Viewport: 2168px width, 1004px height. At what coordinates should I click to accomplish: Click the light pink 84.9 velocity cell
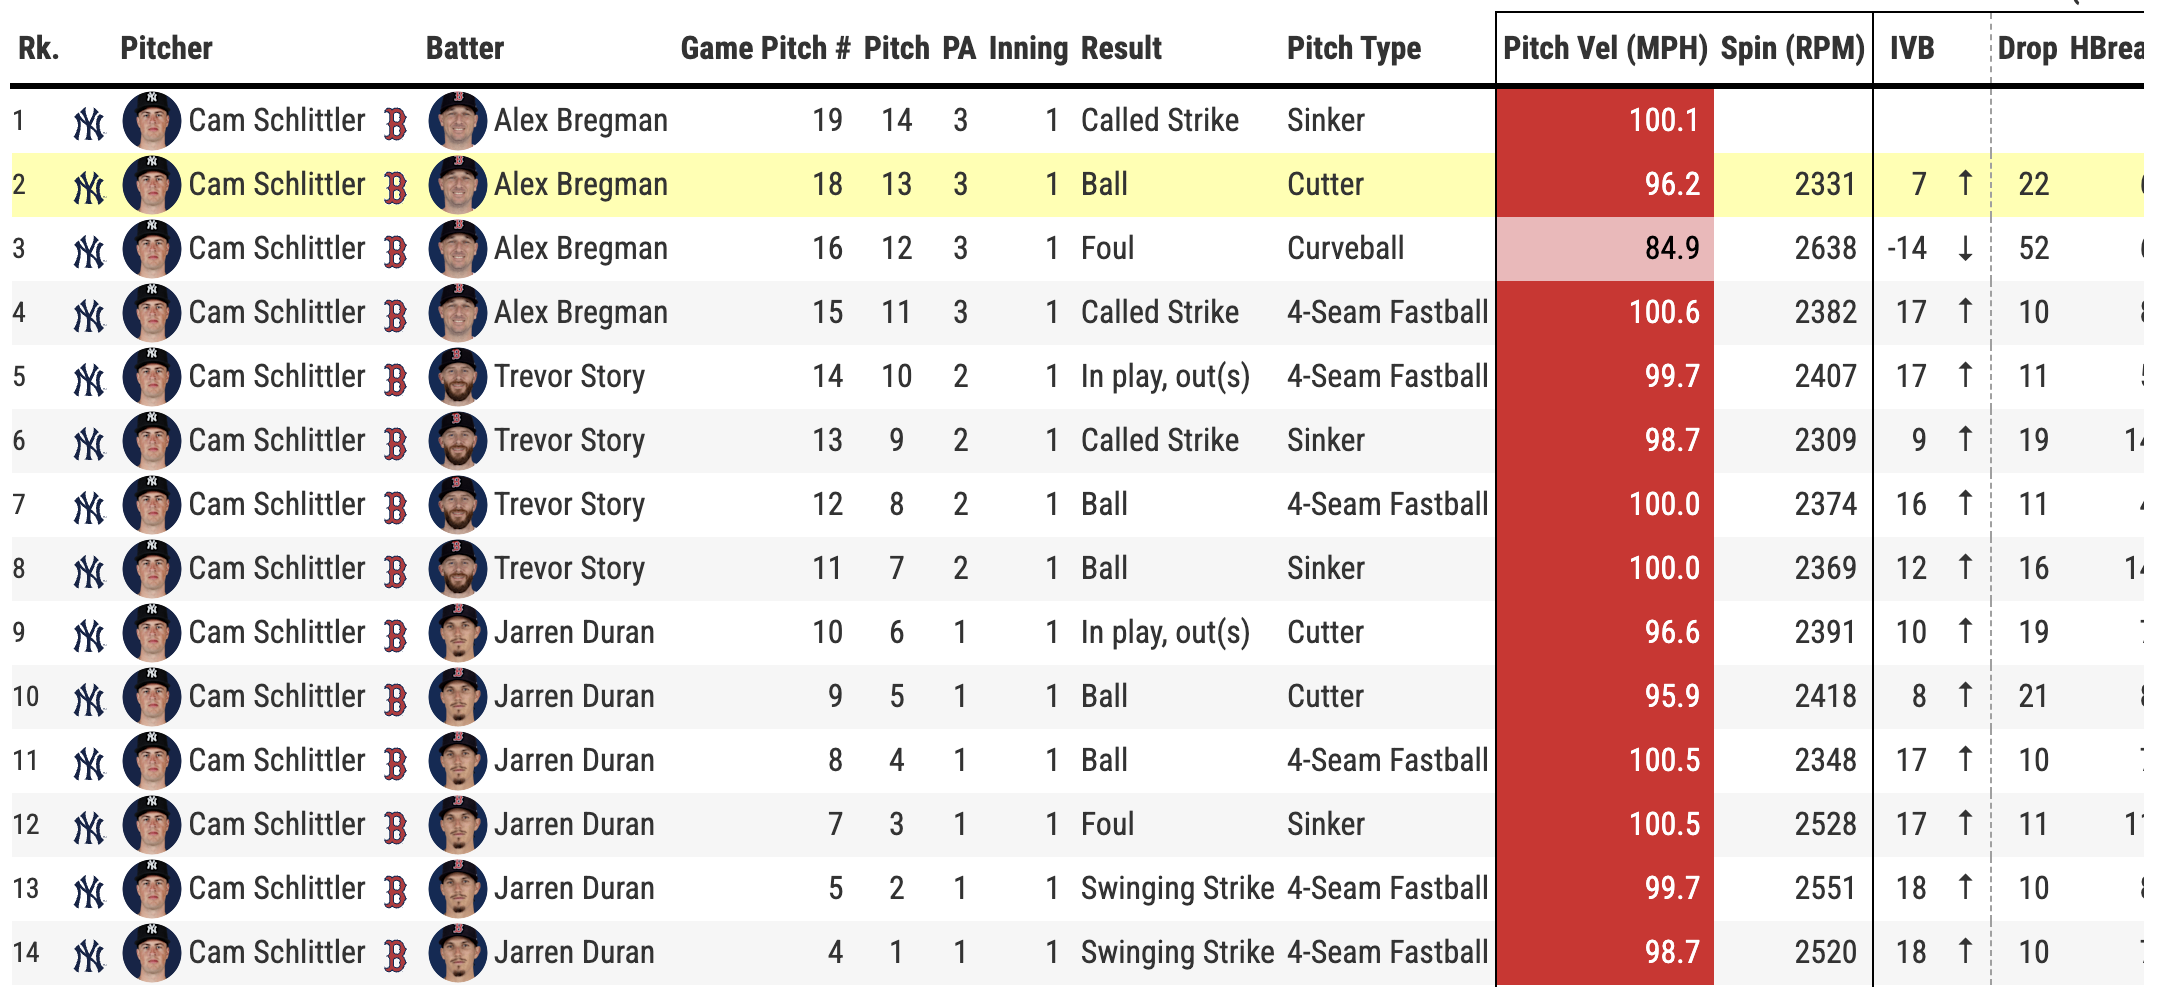[1605, 249]
